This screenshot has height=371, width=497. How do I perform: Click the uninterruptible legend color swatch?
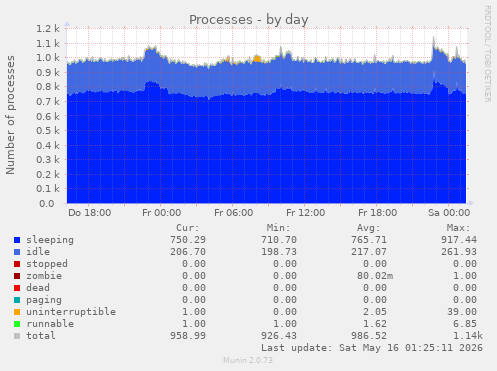tap(17, 312)
